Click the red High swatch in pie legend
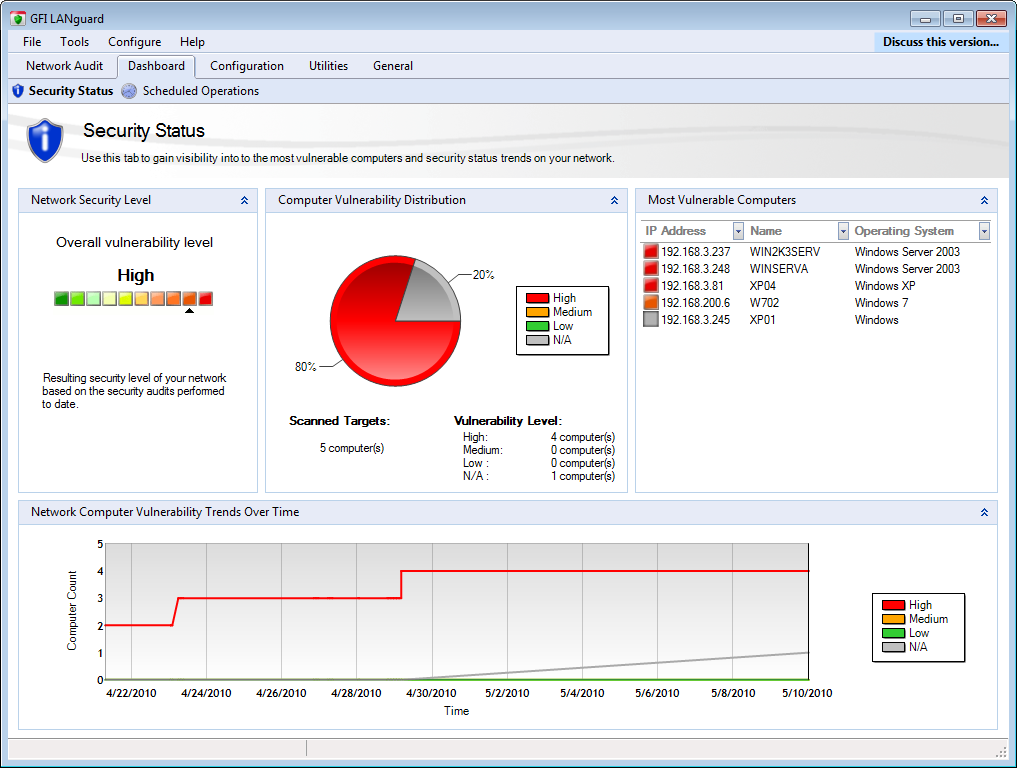 (x=537, y=298)
